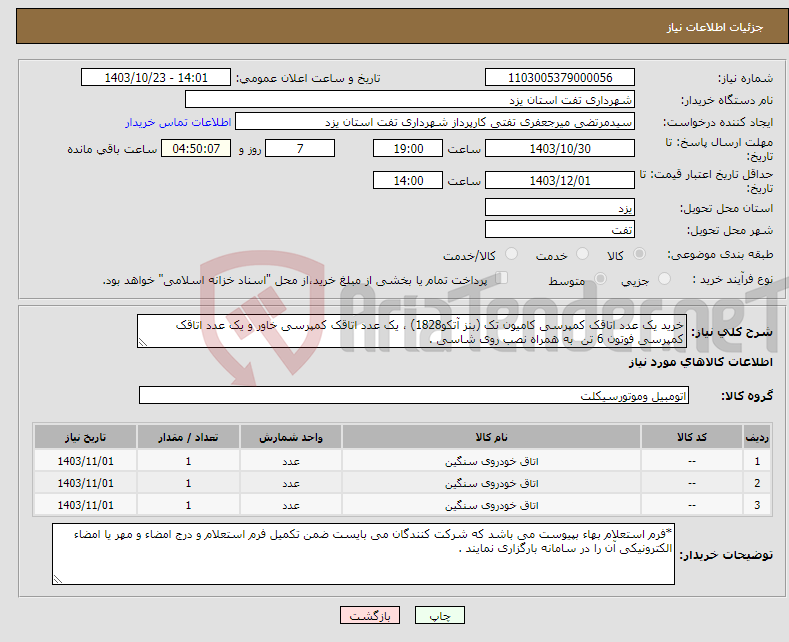Select the متوسط purchase type radio
Viewport: 789px width, 642px height.
[600, 279]
